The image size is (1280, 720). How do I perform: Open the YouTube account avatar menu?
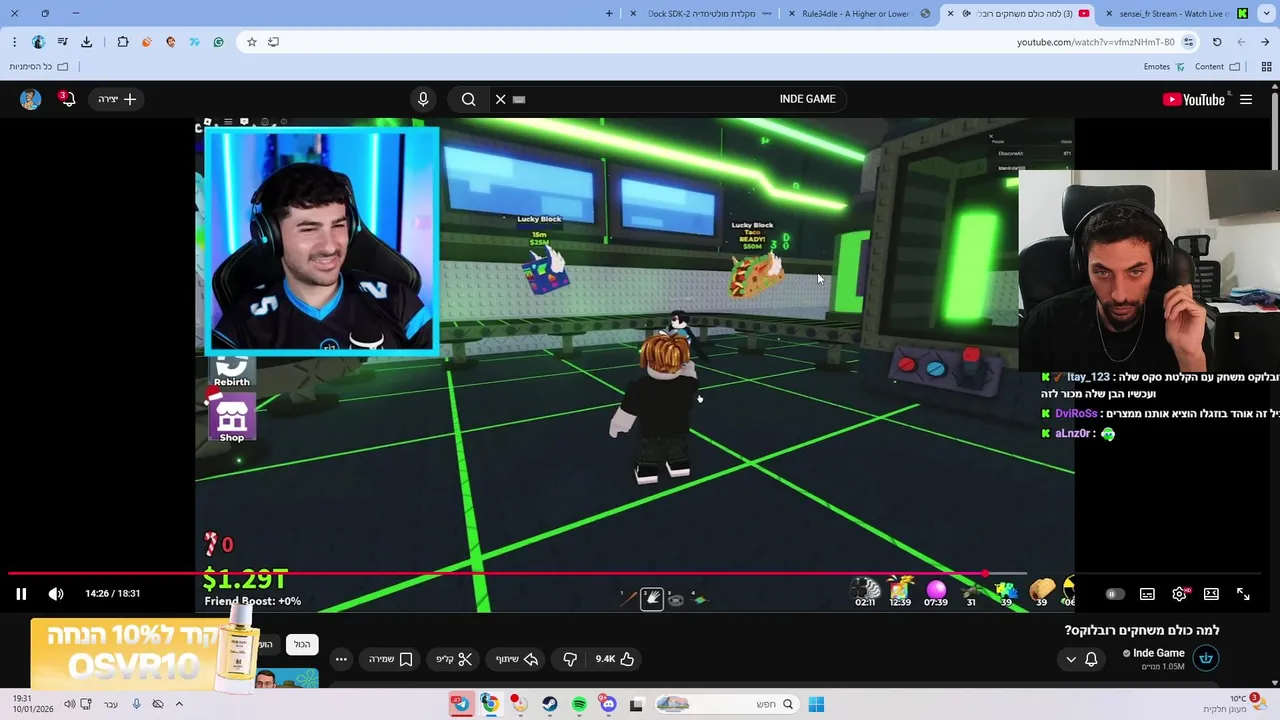click(x=30, y=99)
